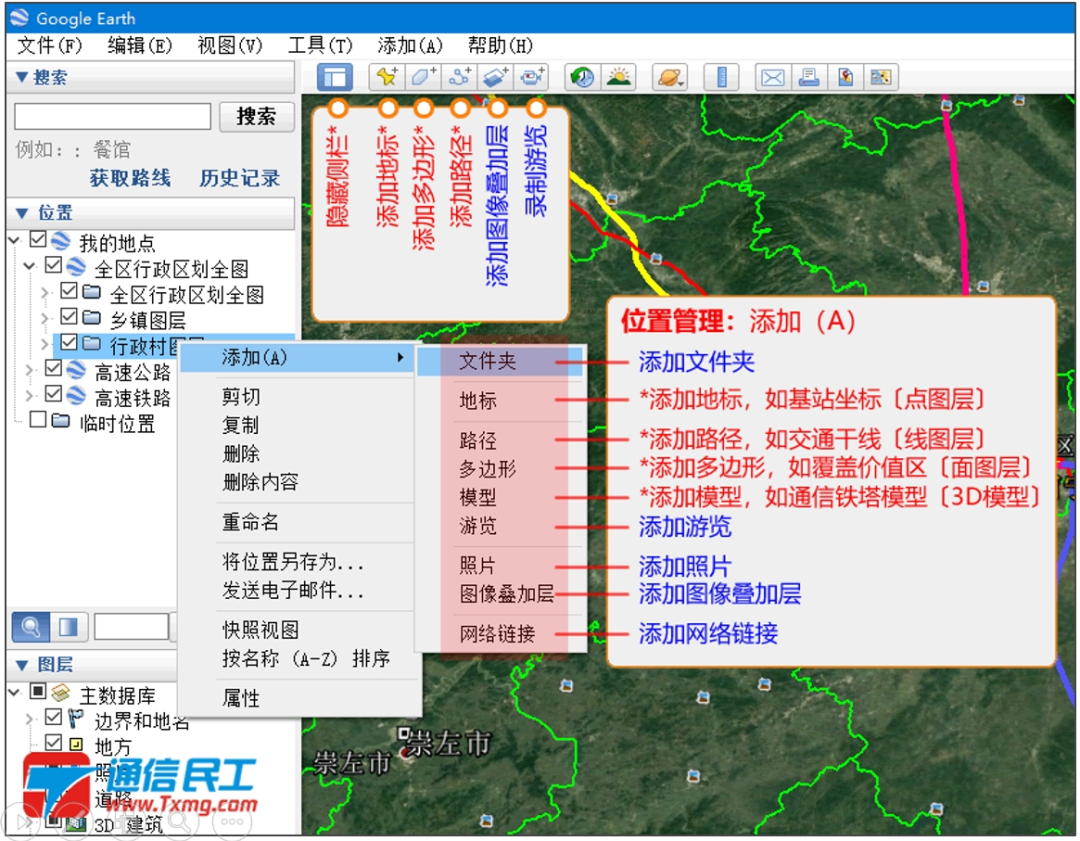
Task: Expand the 高速铁路 tree node
Action: point(29,395)
